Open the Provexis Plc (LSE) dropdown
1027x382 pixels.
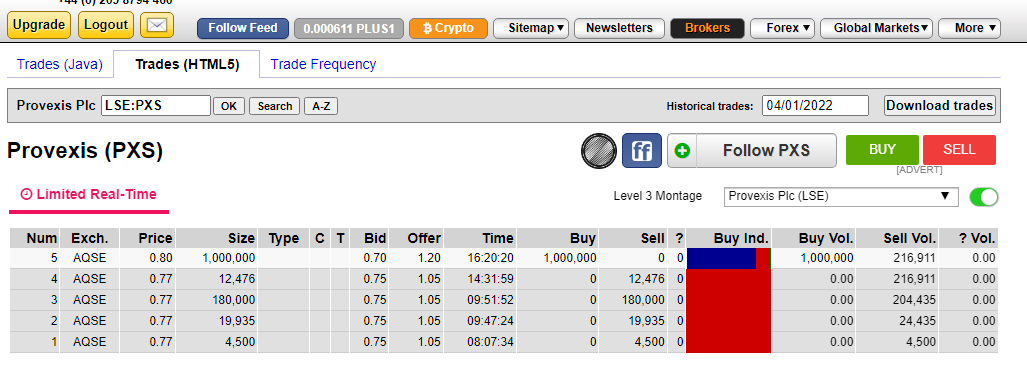841,196
